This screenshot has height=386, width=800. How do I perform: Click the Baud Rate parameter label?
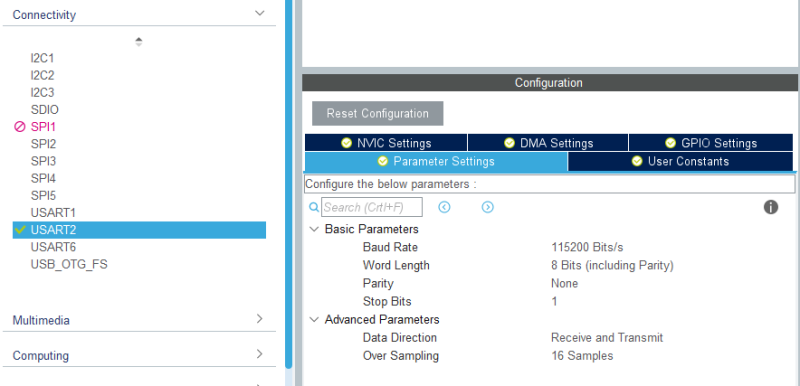390,247
